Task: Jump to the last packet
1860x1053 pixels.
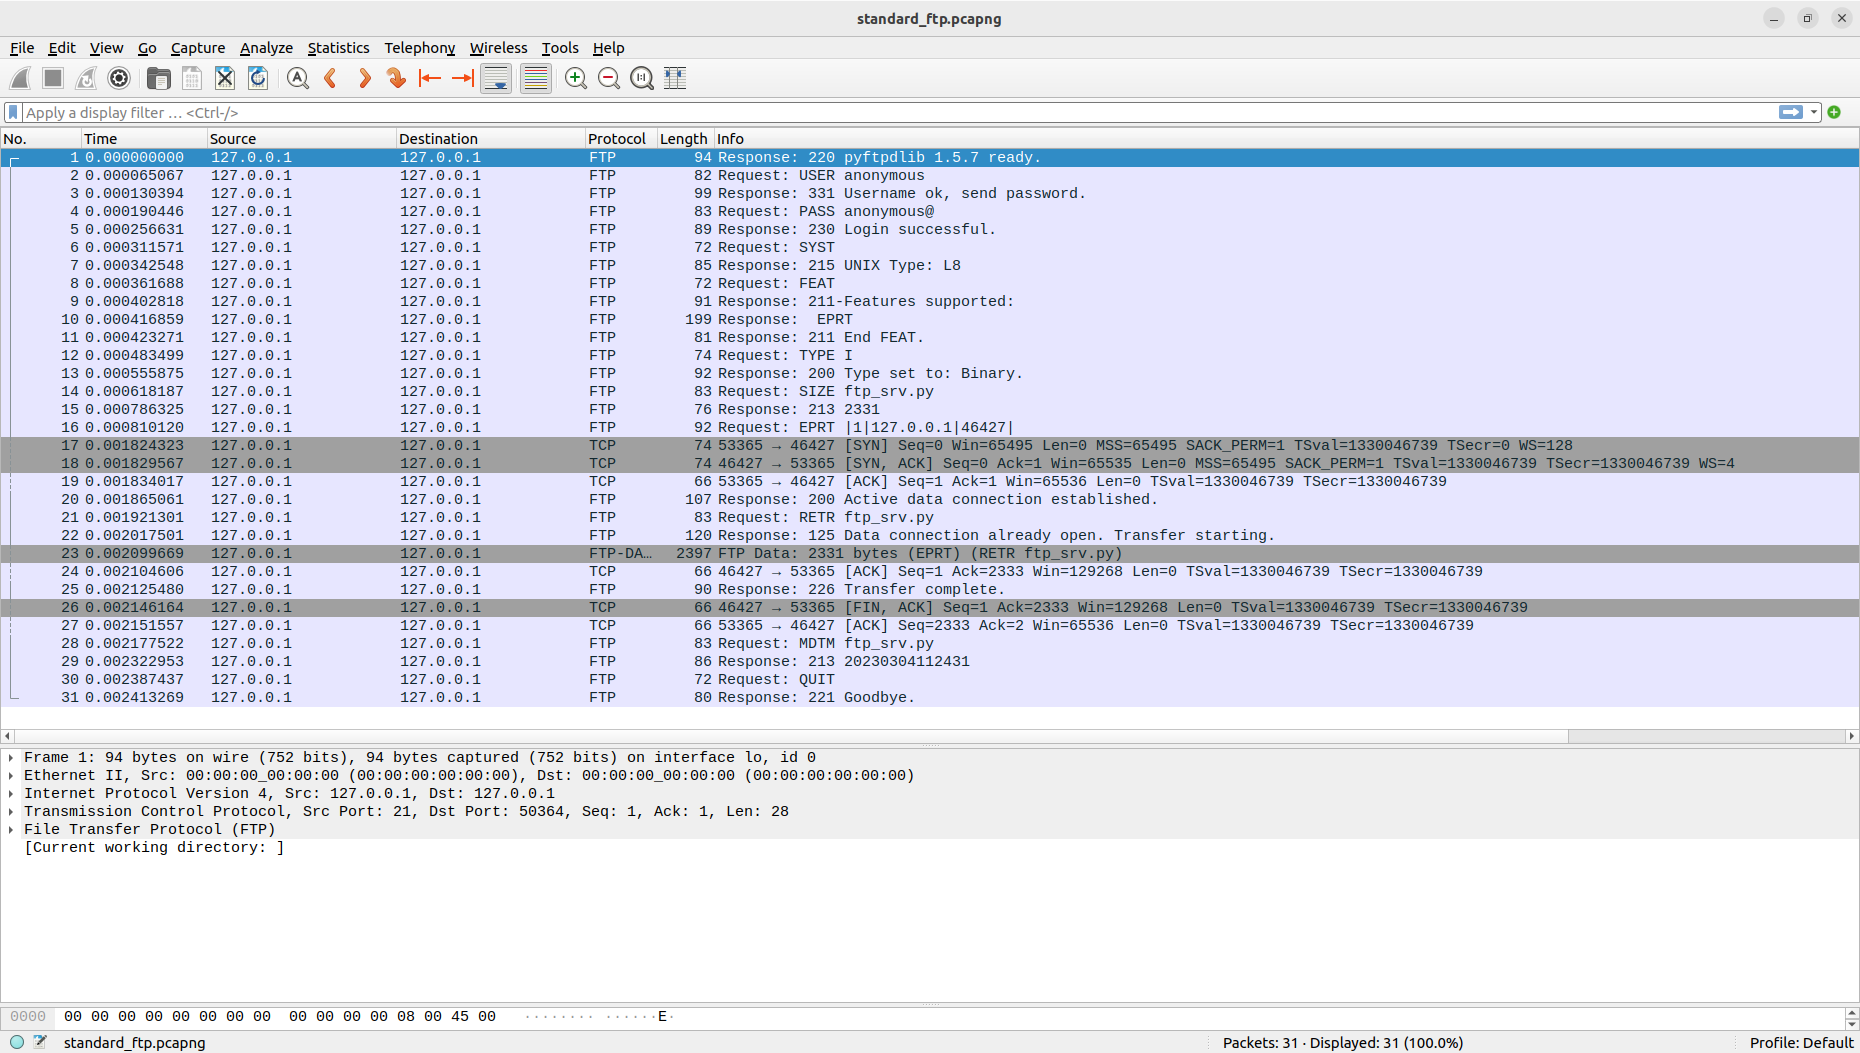Action: [463, 78]
